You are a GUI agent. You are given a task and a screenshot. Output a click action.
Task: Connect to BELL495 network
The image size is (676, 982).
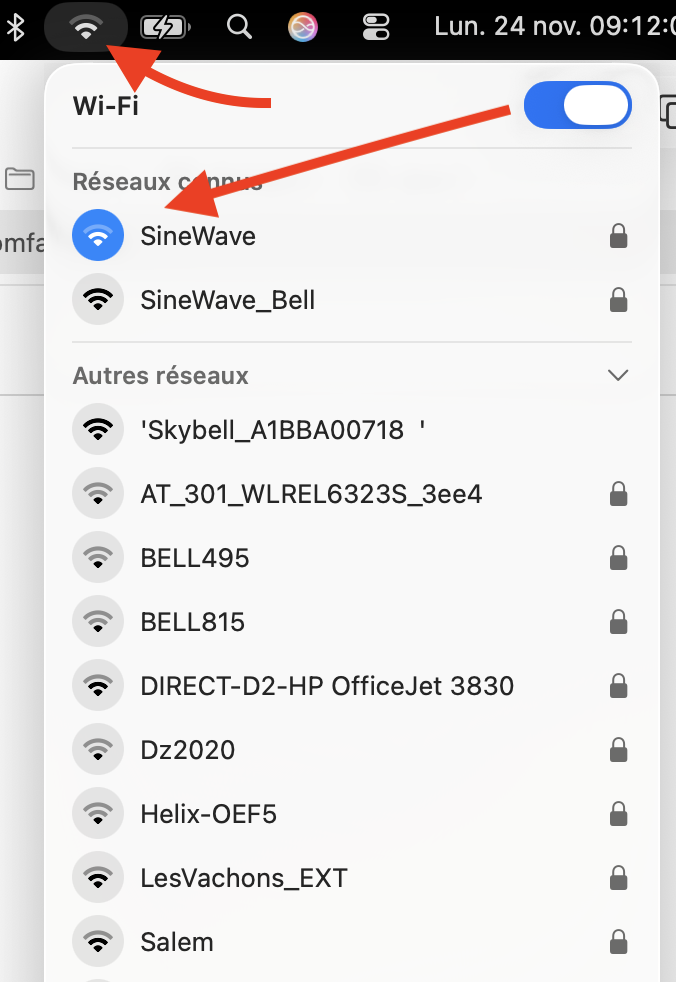(x=351, y=558)
